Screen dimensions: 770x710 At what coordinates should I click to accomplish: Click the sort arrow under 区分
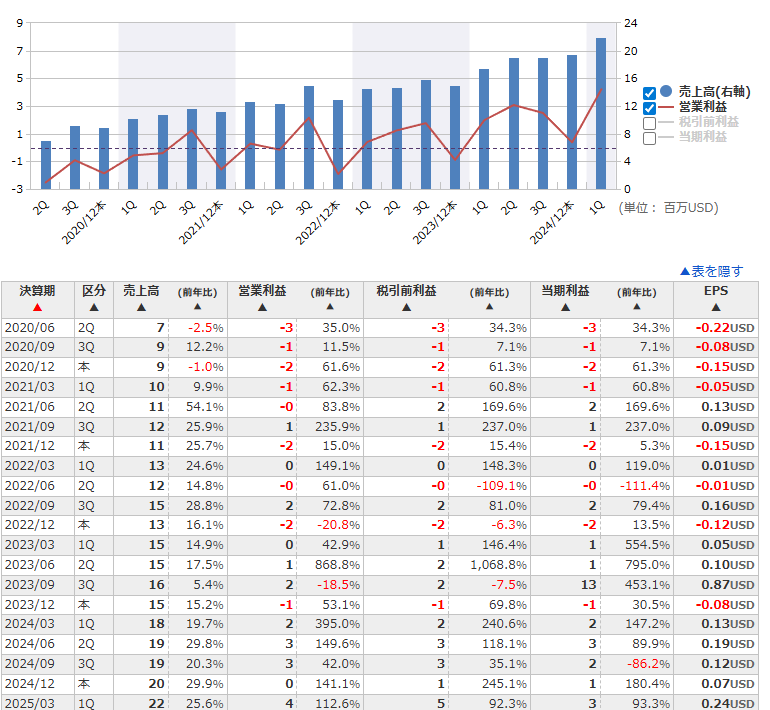(93, 307)
